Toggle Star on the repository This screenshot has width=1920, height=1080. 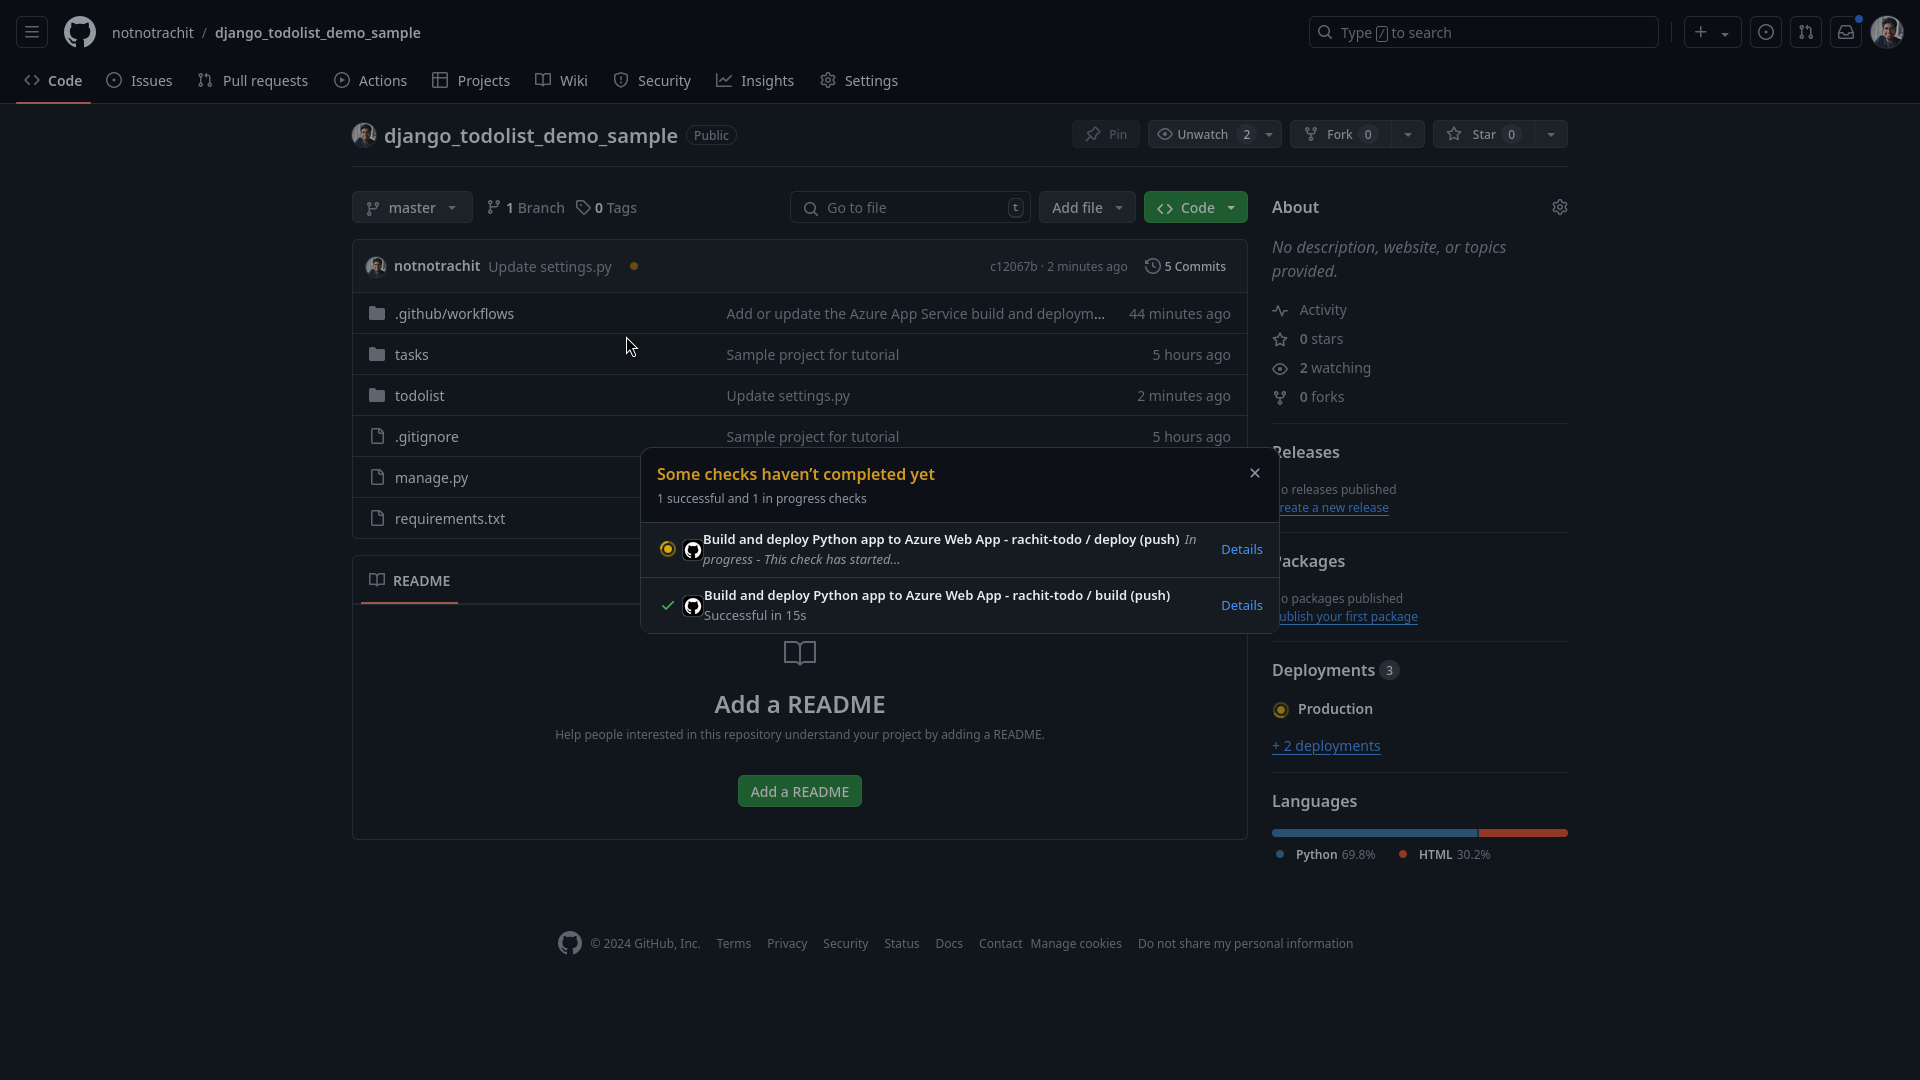(x=1481, y=134)
